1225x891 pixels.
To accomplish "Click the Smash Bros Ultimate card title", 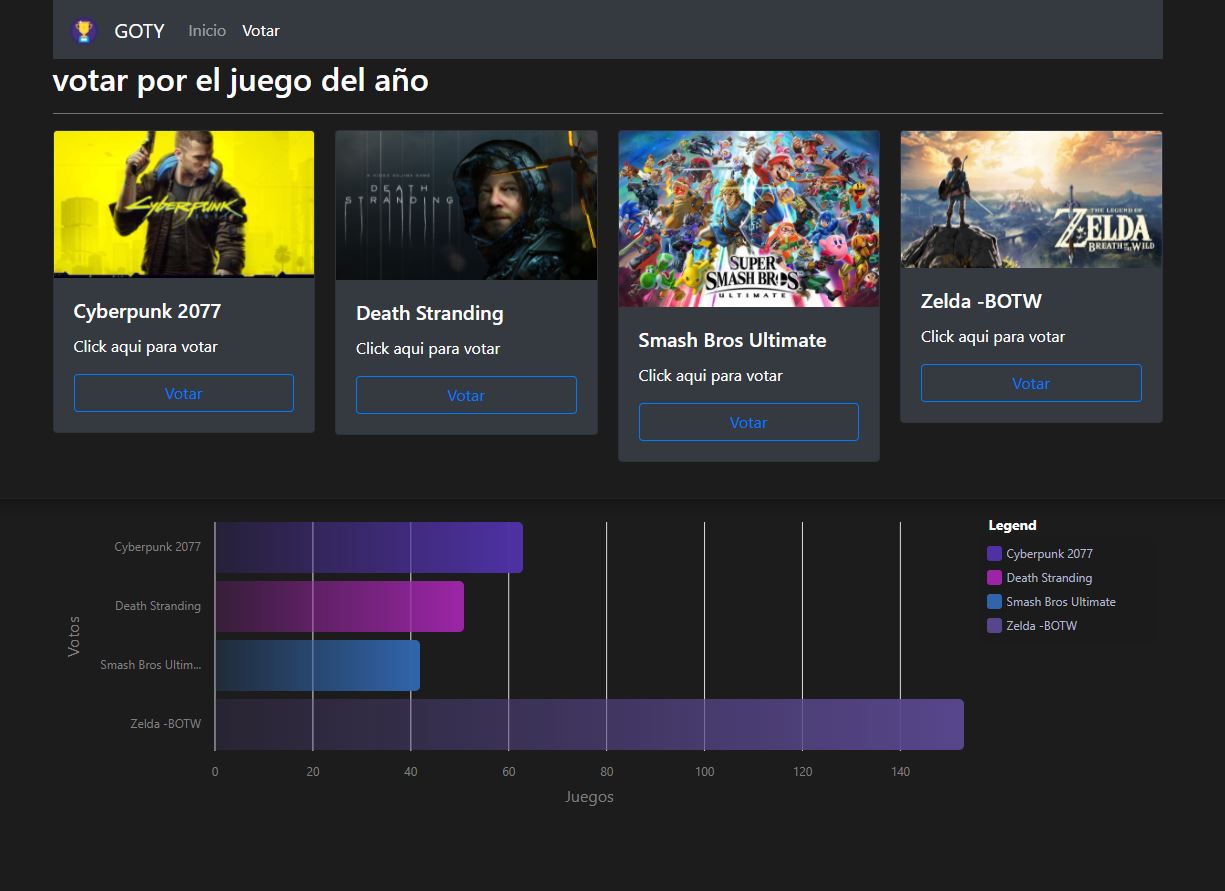I will pos(732,340).
